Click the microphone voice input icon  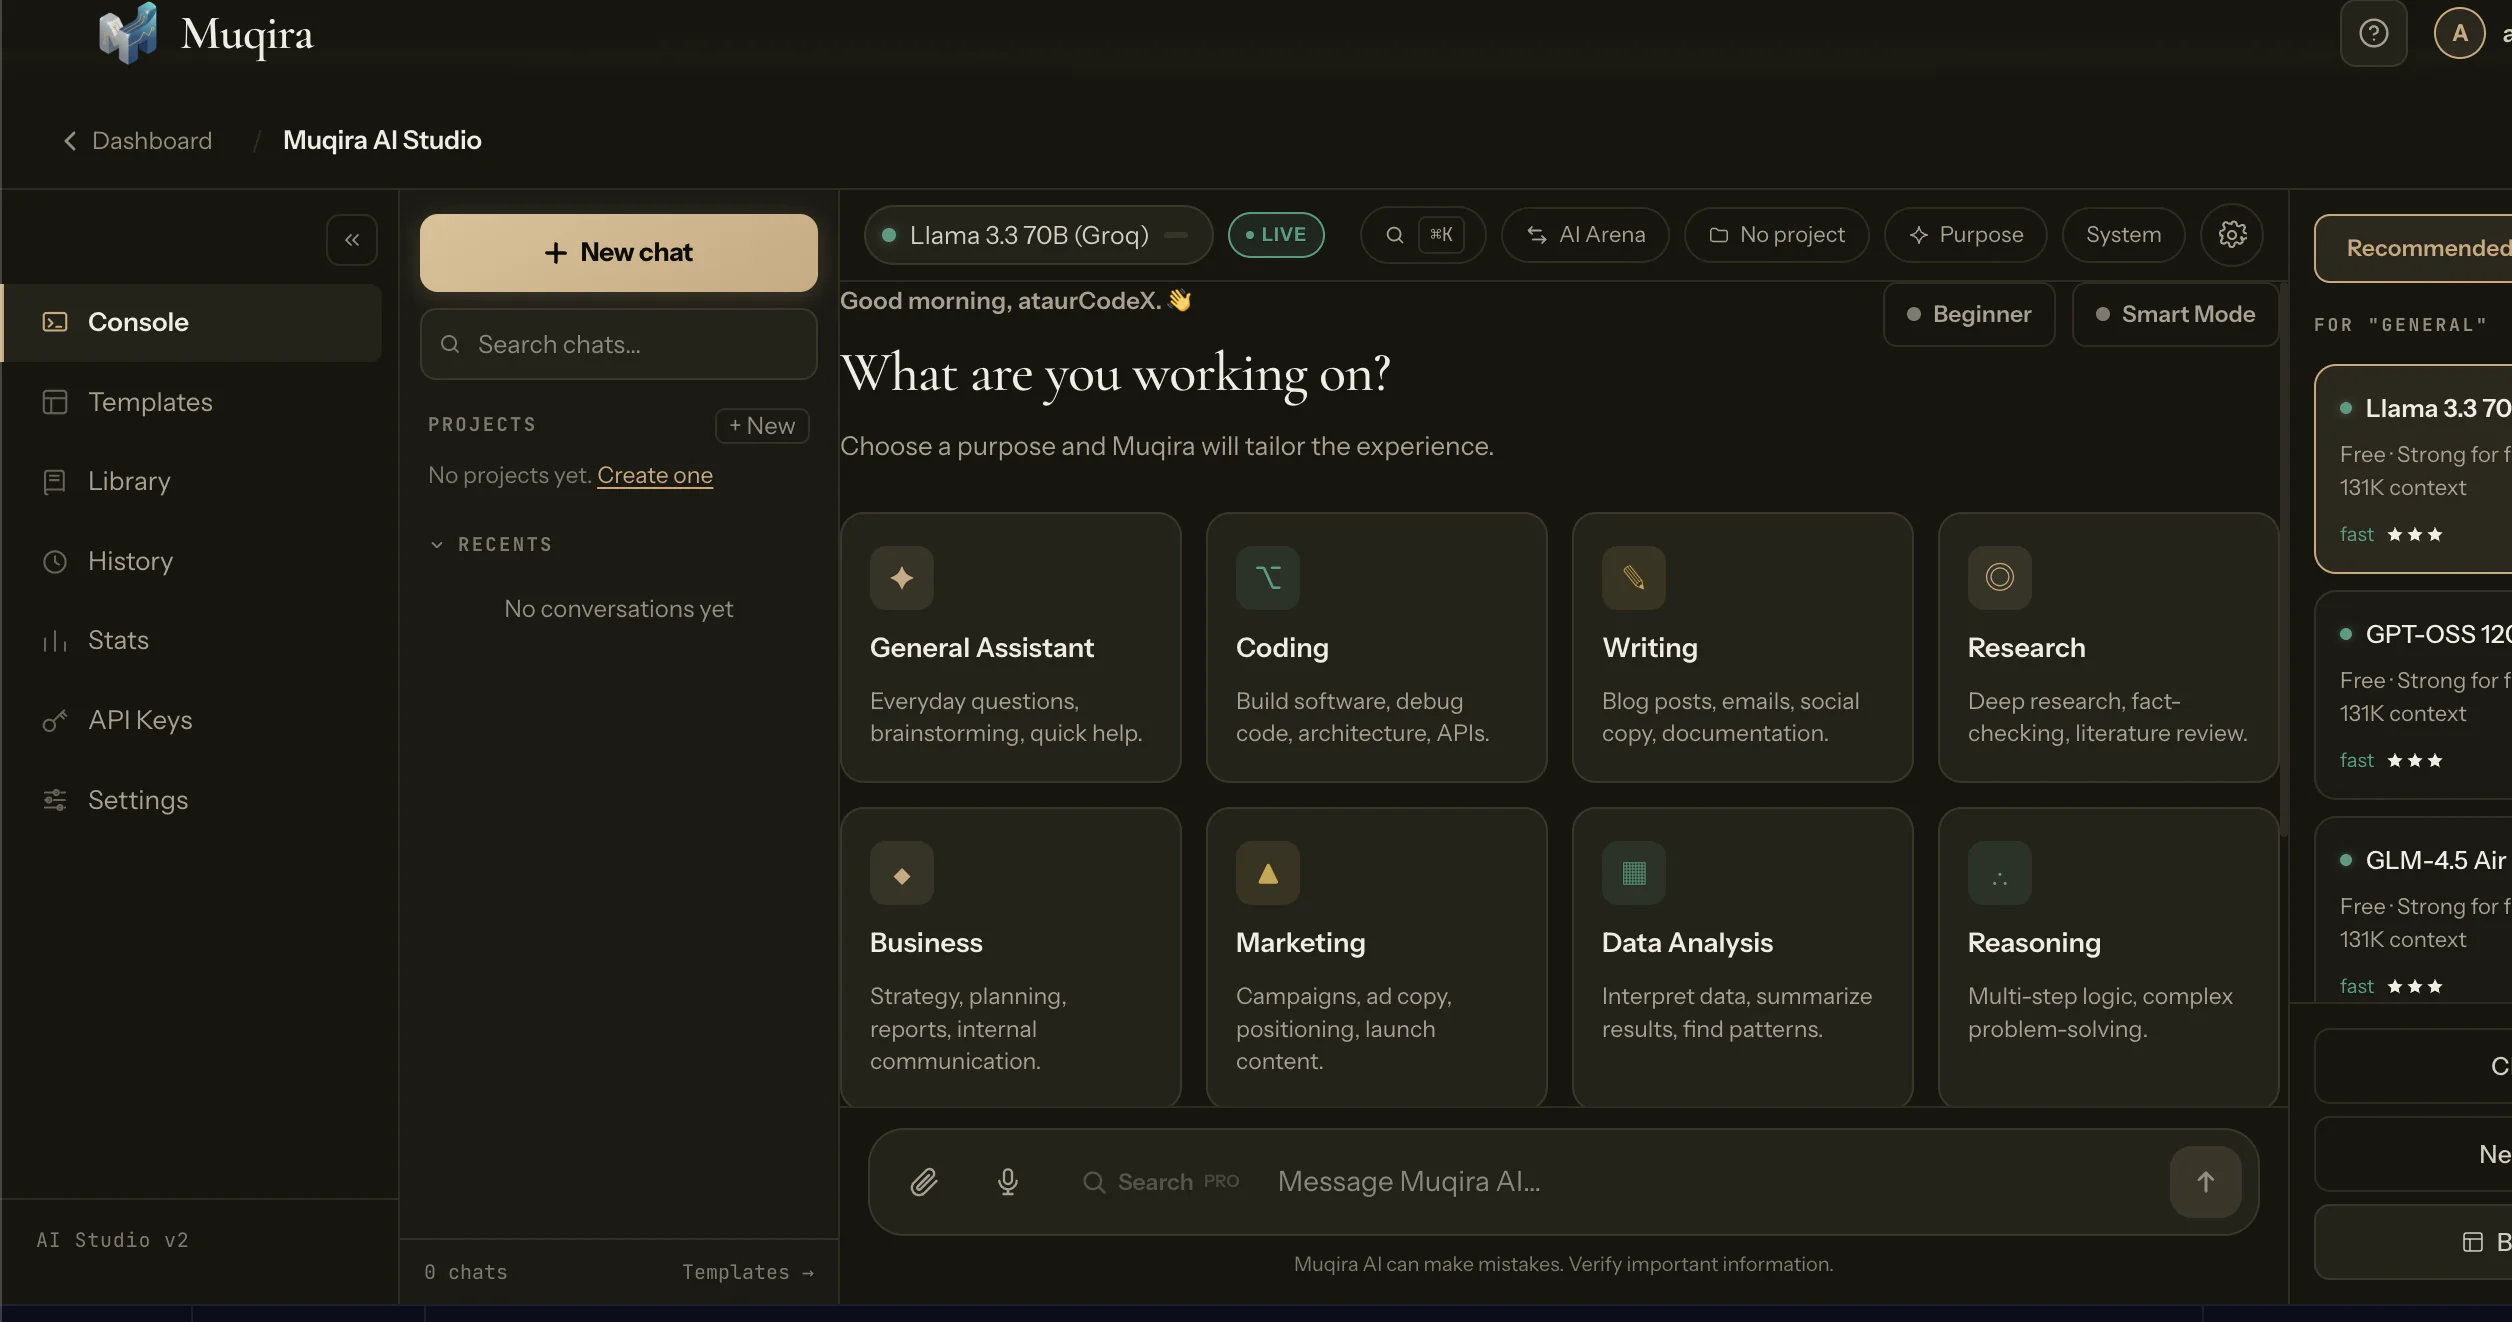click(x=1008, y=1182)
